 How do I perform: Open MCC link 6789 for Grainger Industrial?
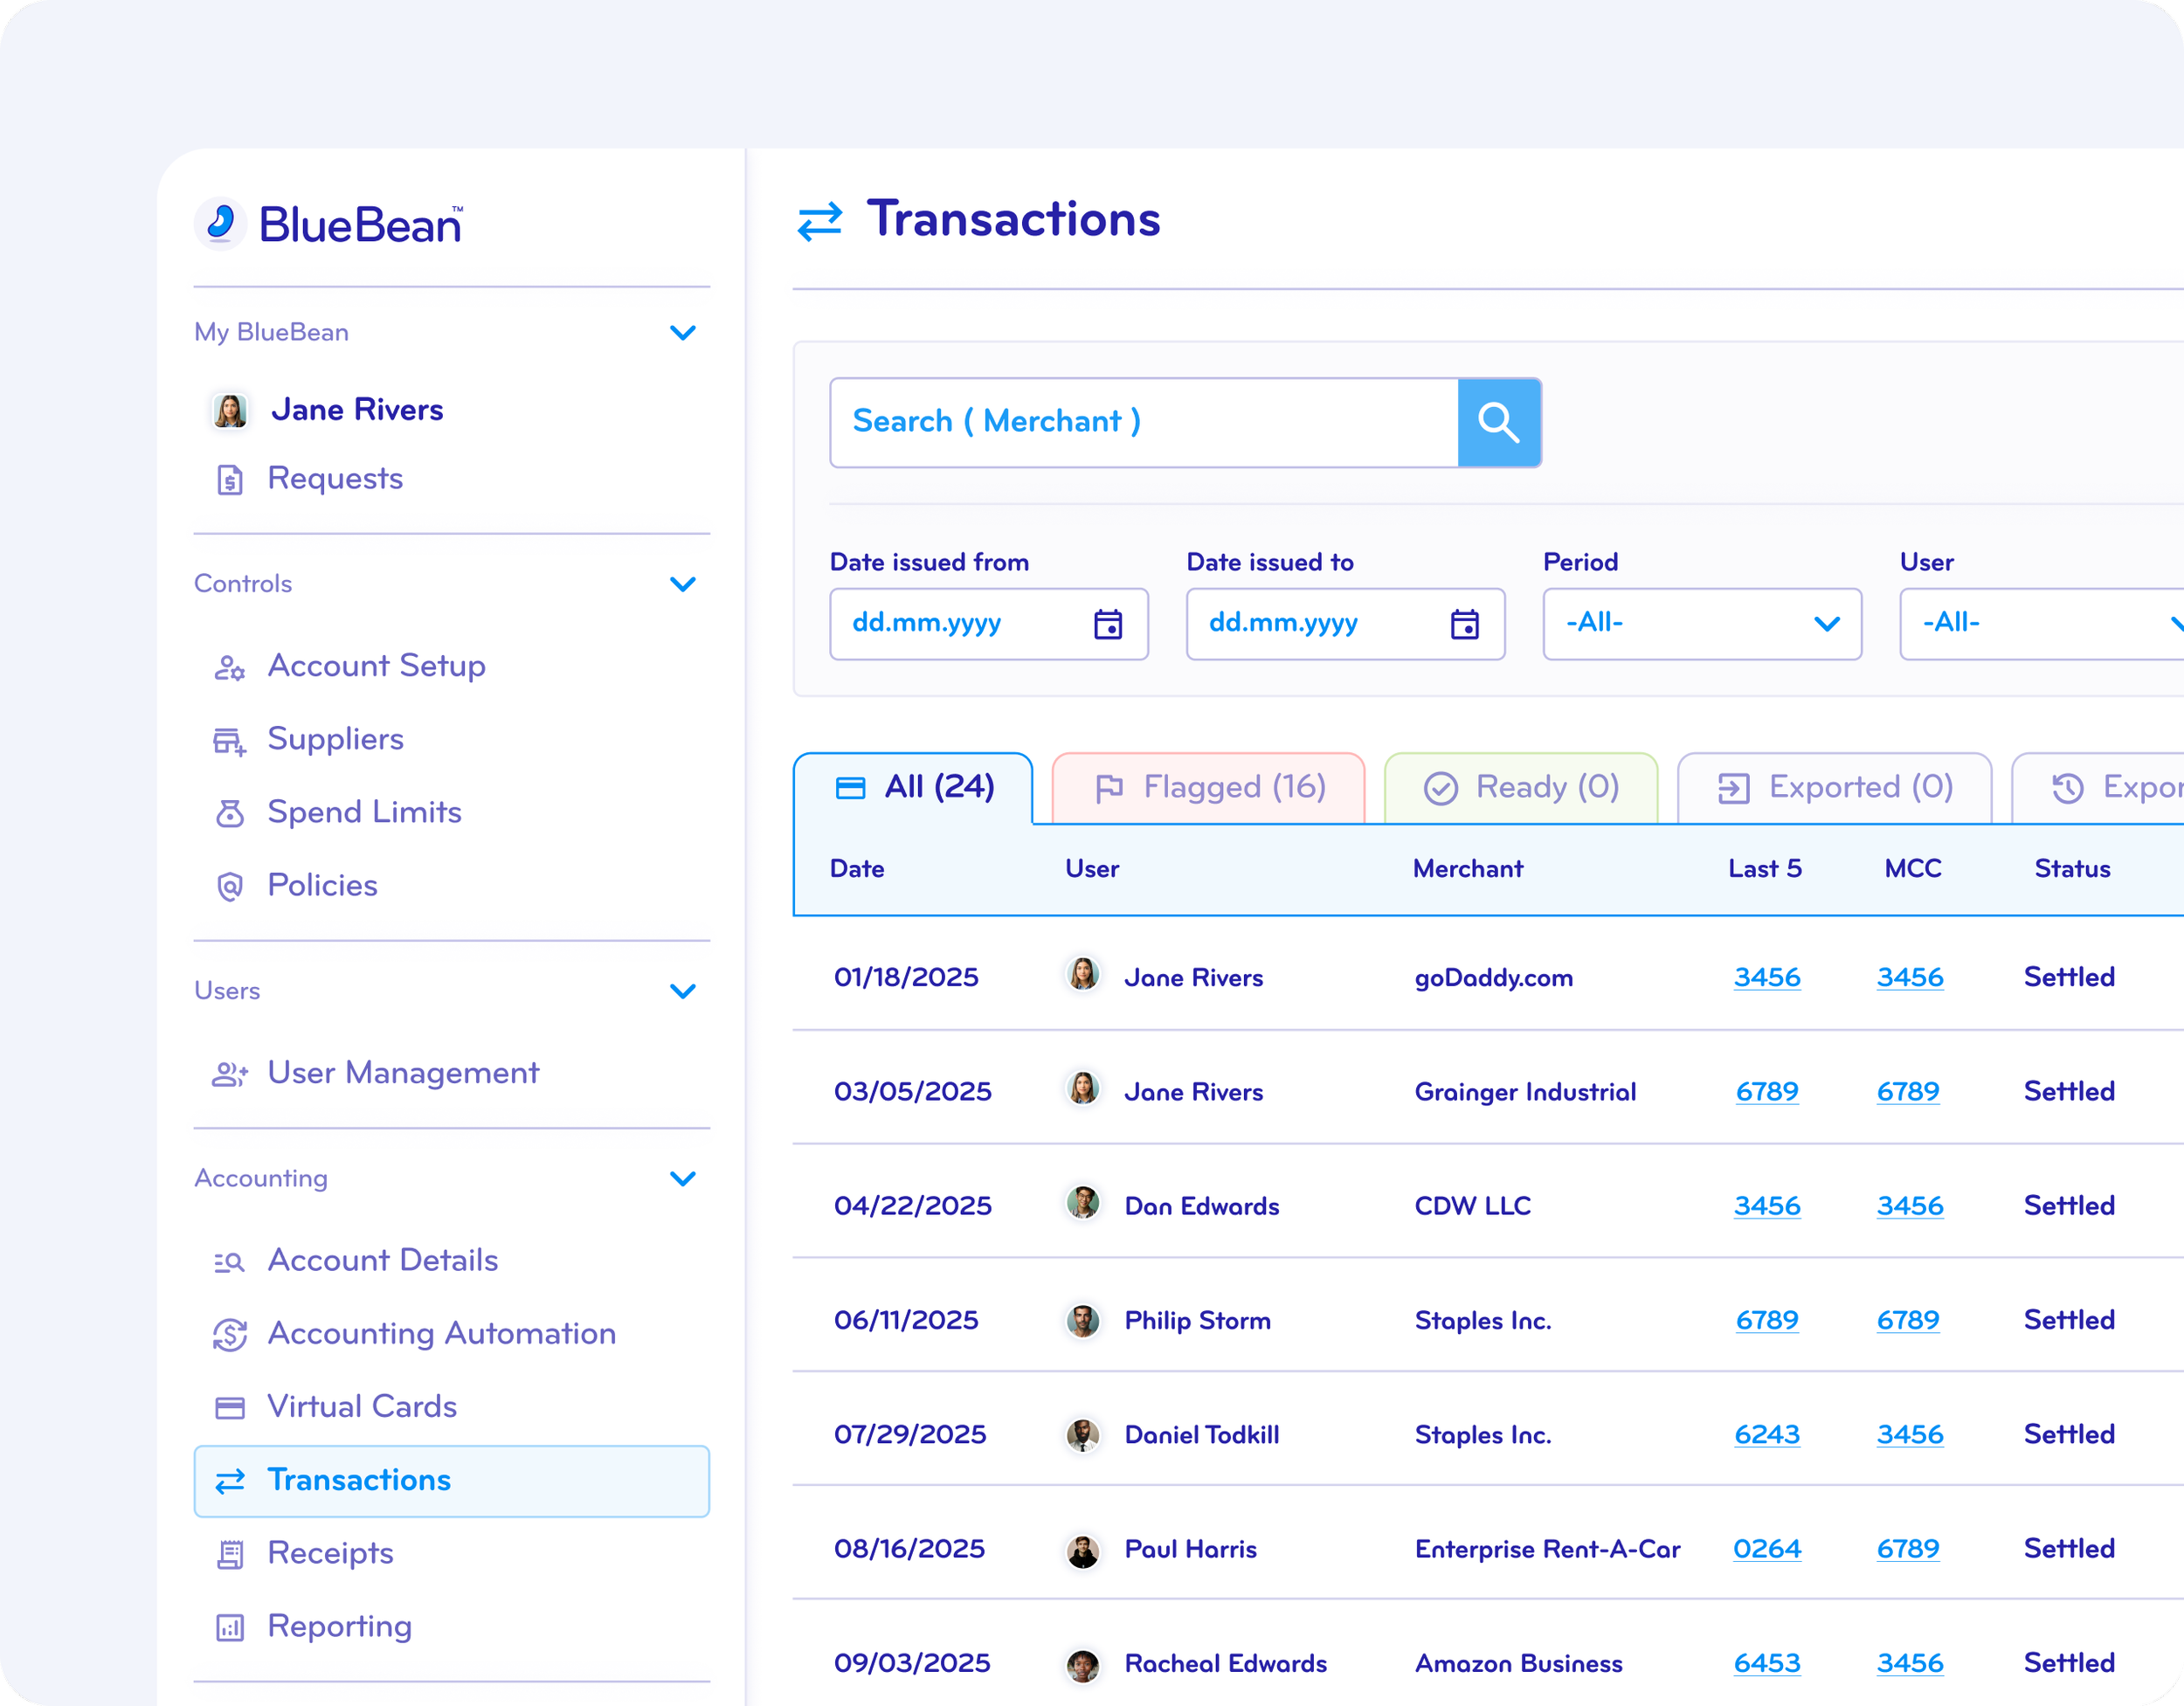click(1908, 1091)
